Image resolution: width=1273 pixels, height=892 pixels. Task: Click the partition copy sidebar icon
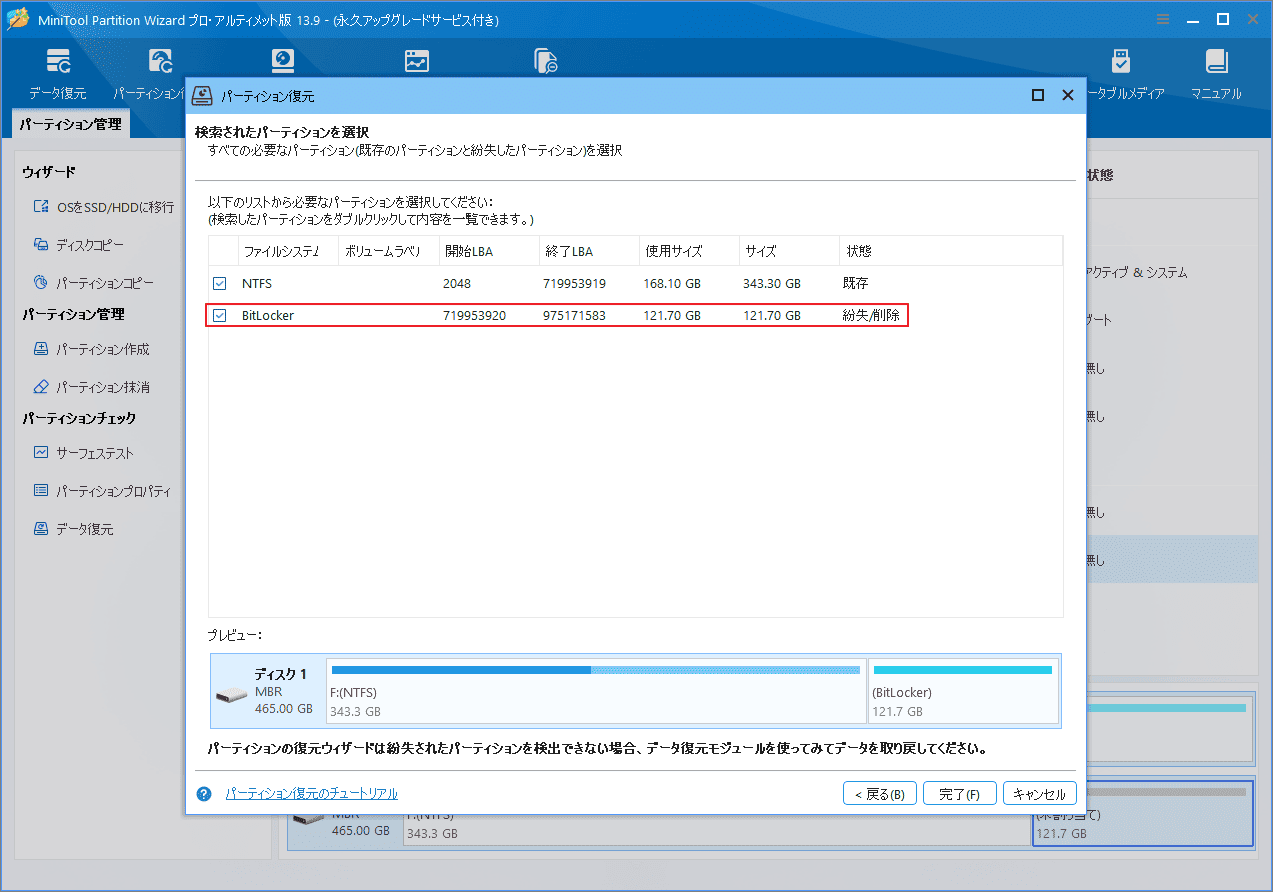click(41, 283)
